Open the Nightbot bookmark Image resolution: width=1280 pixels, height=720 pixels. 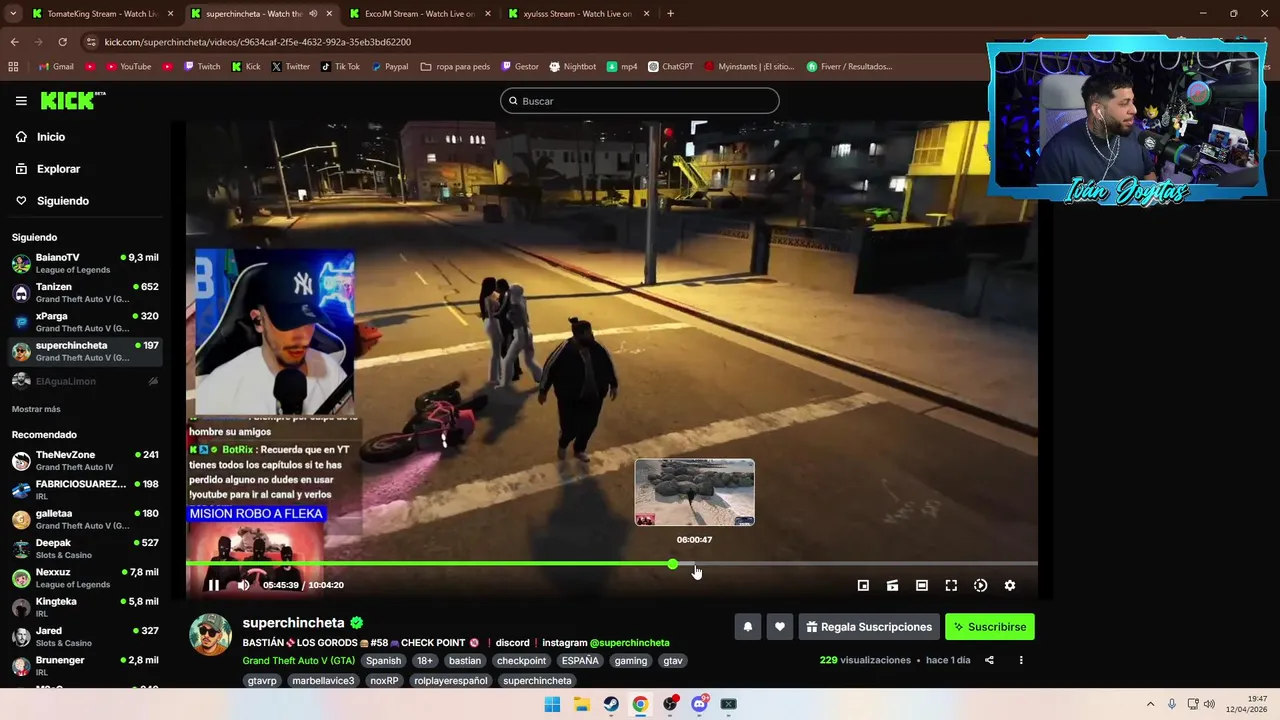[572, 67]
